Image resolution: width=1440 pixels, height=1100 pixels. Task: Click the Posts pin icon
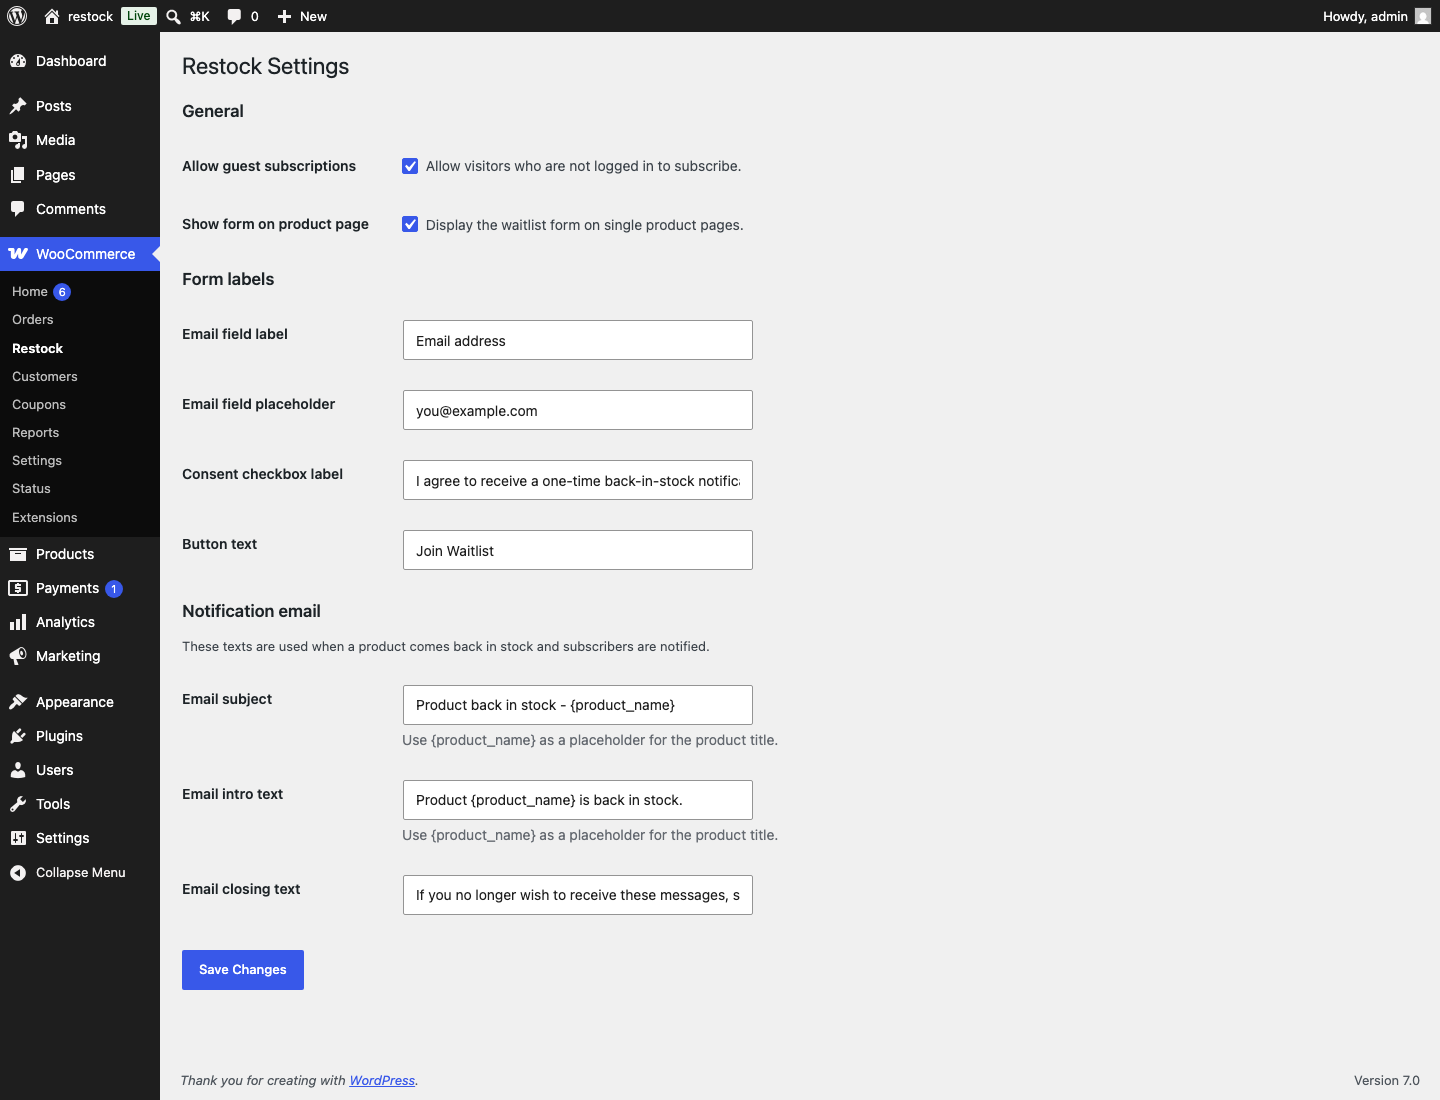coord(18,106)
